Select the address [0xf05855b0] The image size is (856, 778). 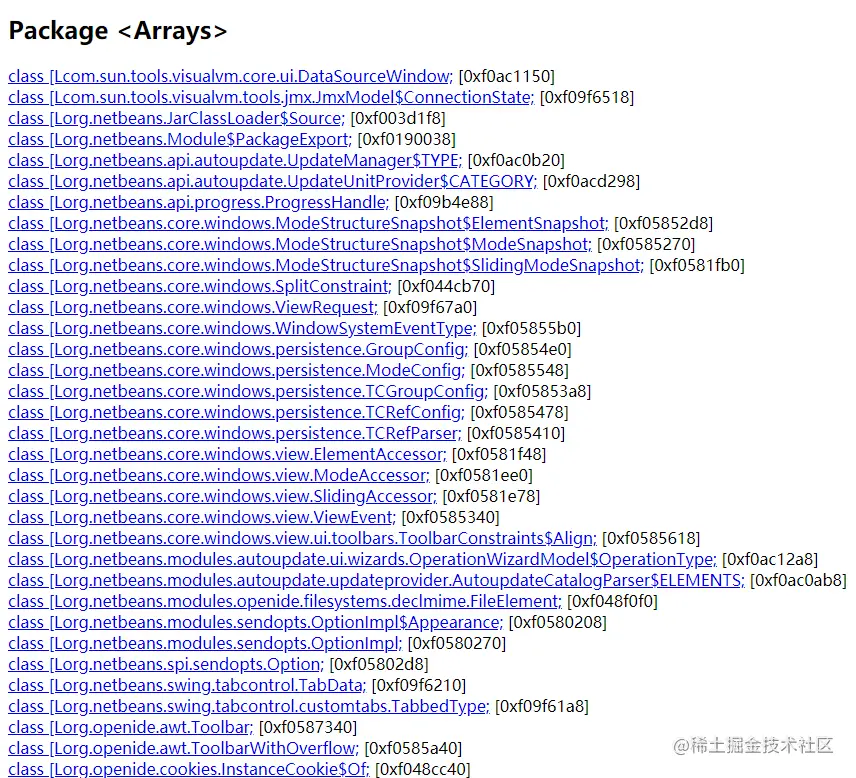[531, 329]
